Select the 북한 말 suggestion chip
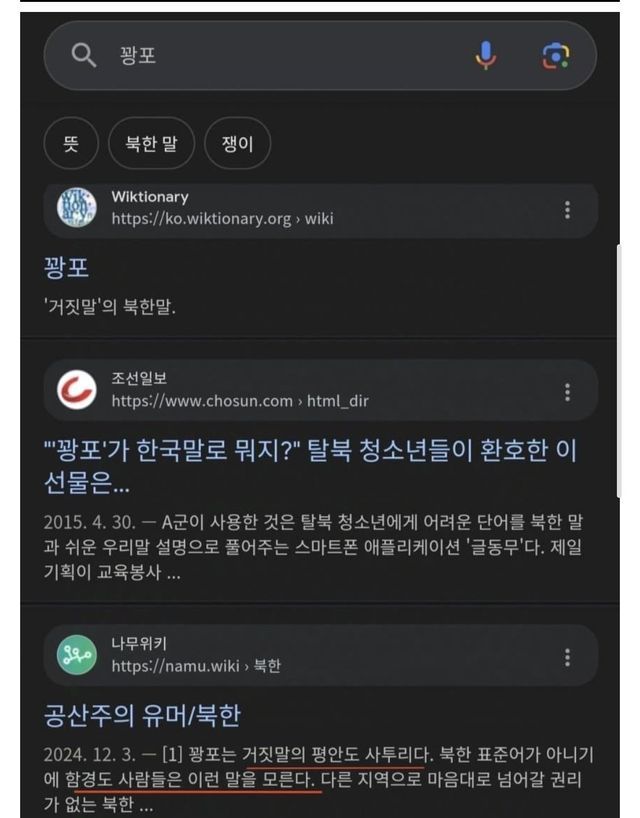 (151, 143)
